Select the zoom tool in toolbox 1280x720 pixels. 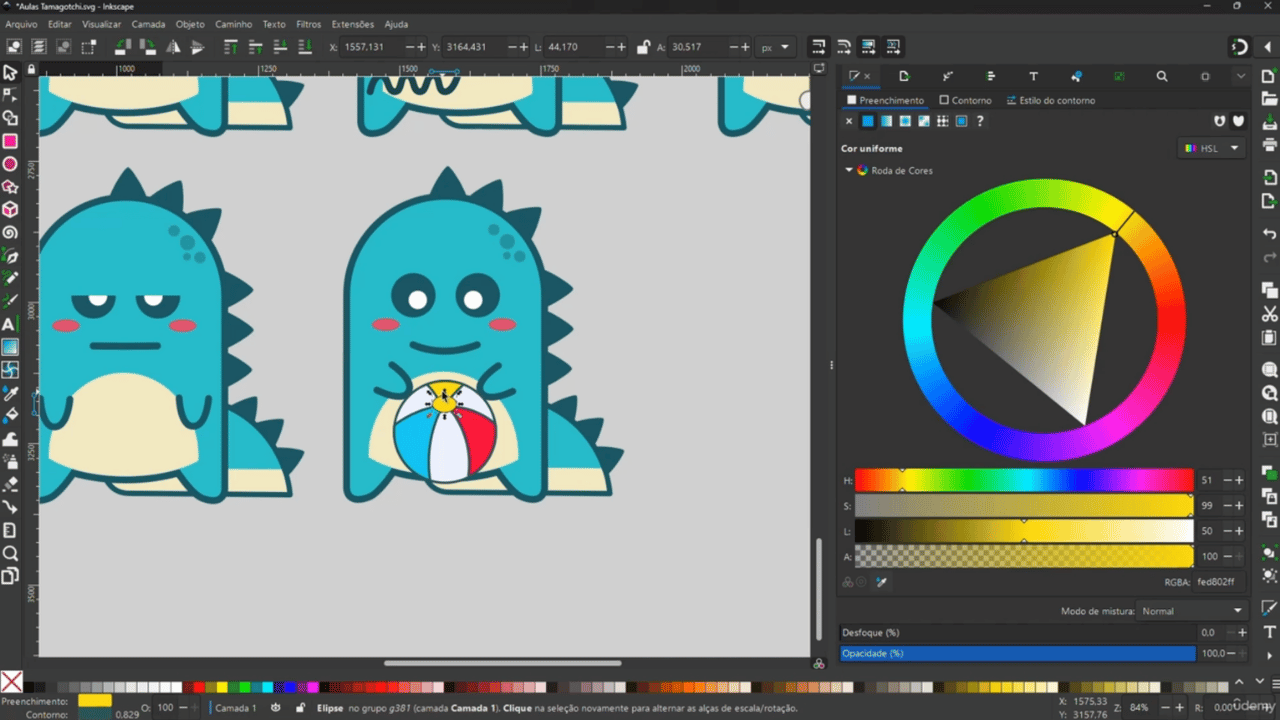point(10,553)
